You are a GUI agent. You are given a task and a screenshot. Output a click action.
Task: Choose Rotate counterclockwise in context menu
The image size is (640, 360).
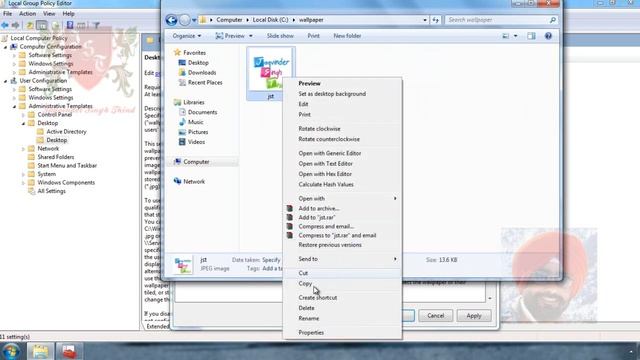(329, 139)
